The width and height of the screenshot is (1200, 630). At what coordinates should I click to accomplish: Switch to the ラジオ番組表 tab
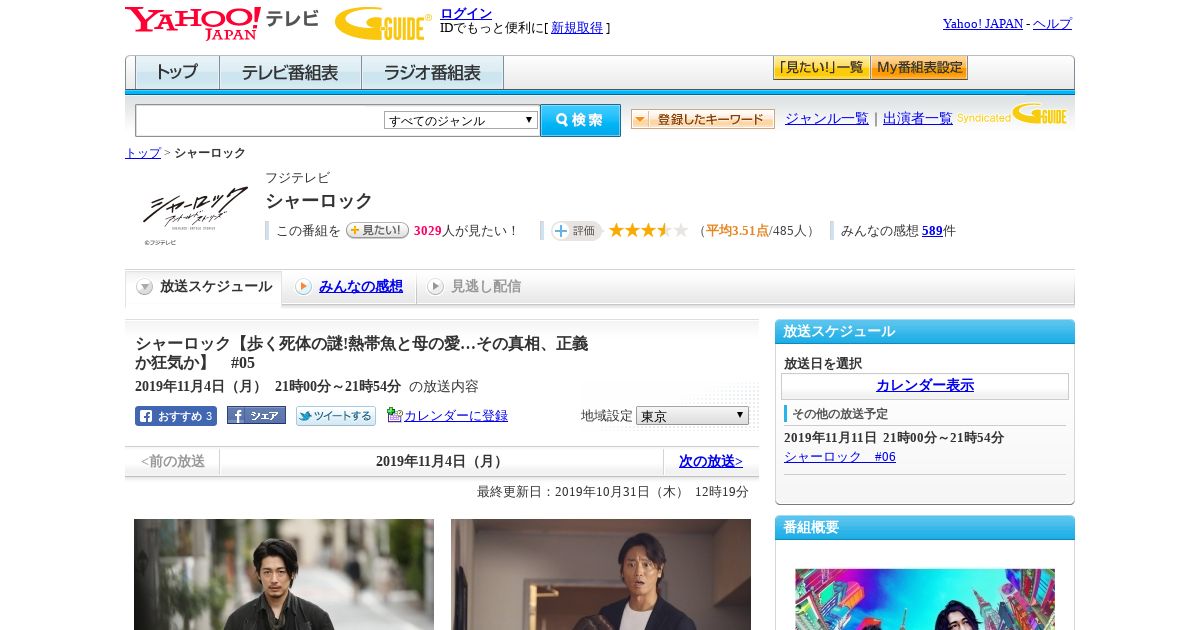(x=432, y=73)
